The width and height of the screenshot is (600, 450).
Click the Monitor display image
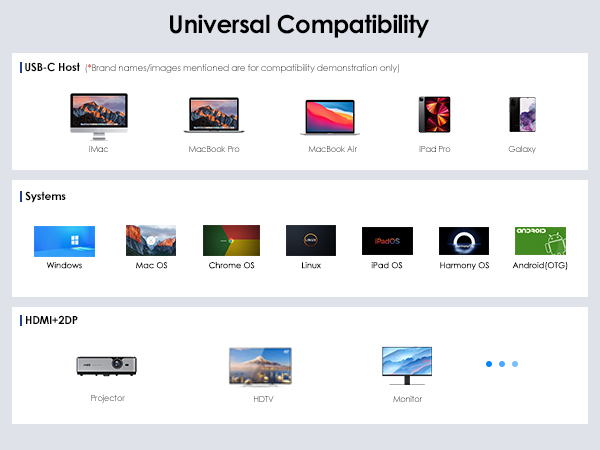[407, 366]
